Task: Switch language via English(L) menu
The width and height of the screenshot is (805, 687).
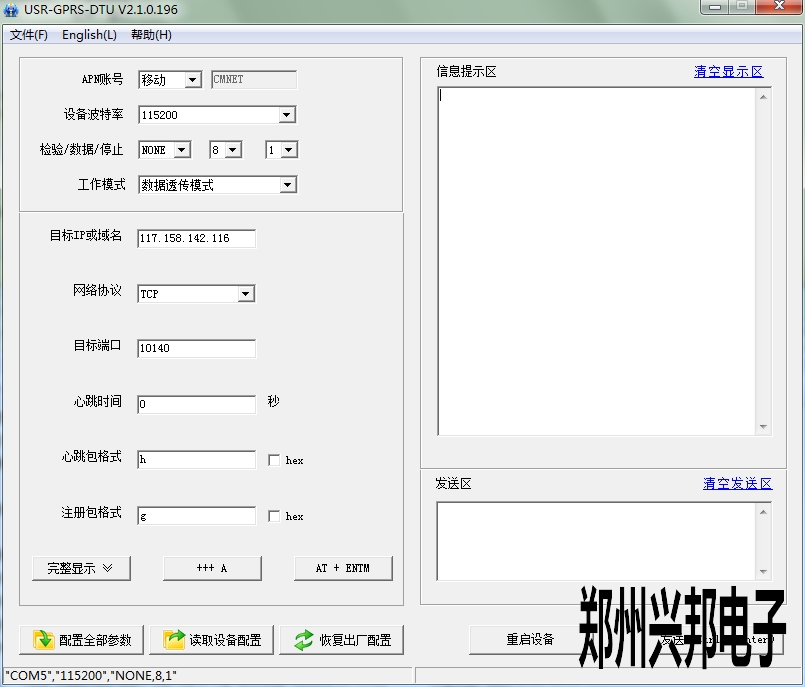Action: [89, 35]
